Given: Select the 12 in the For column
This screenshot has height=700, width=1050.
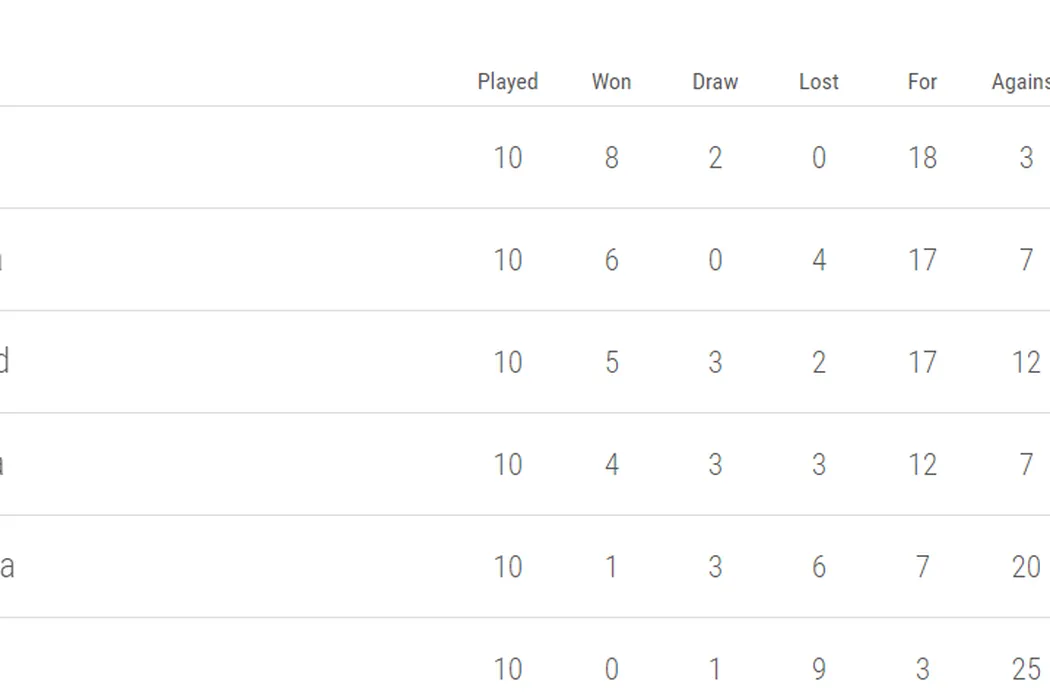Looking at the screenshot, I should (922, 465).
